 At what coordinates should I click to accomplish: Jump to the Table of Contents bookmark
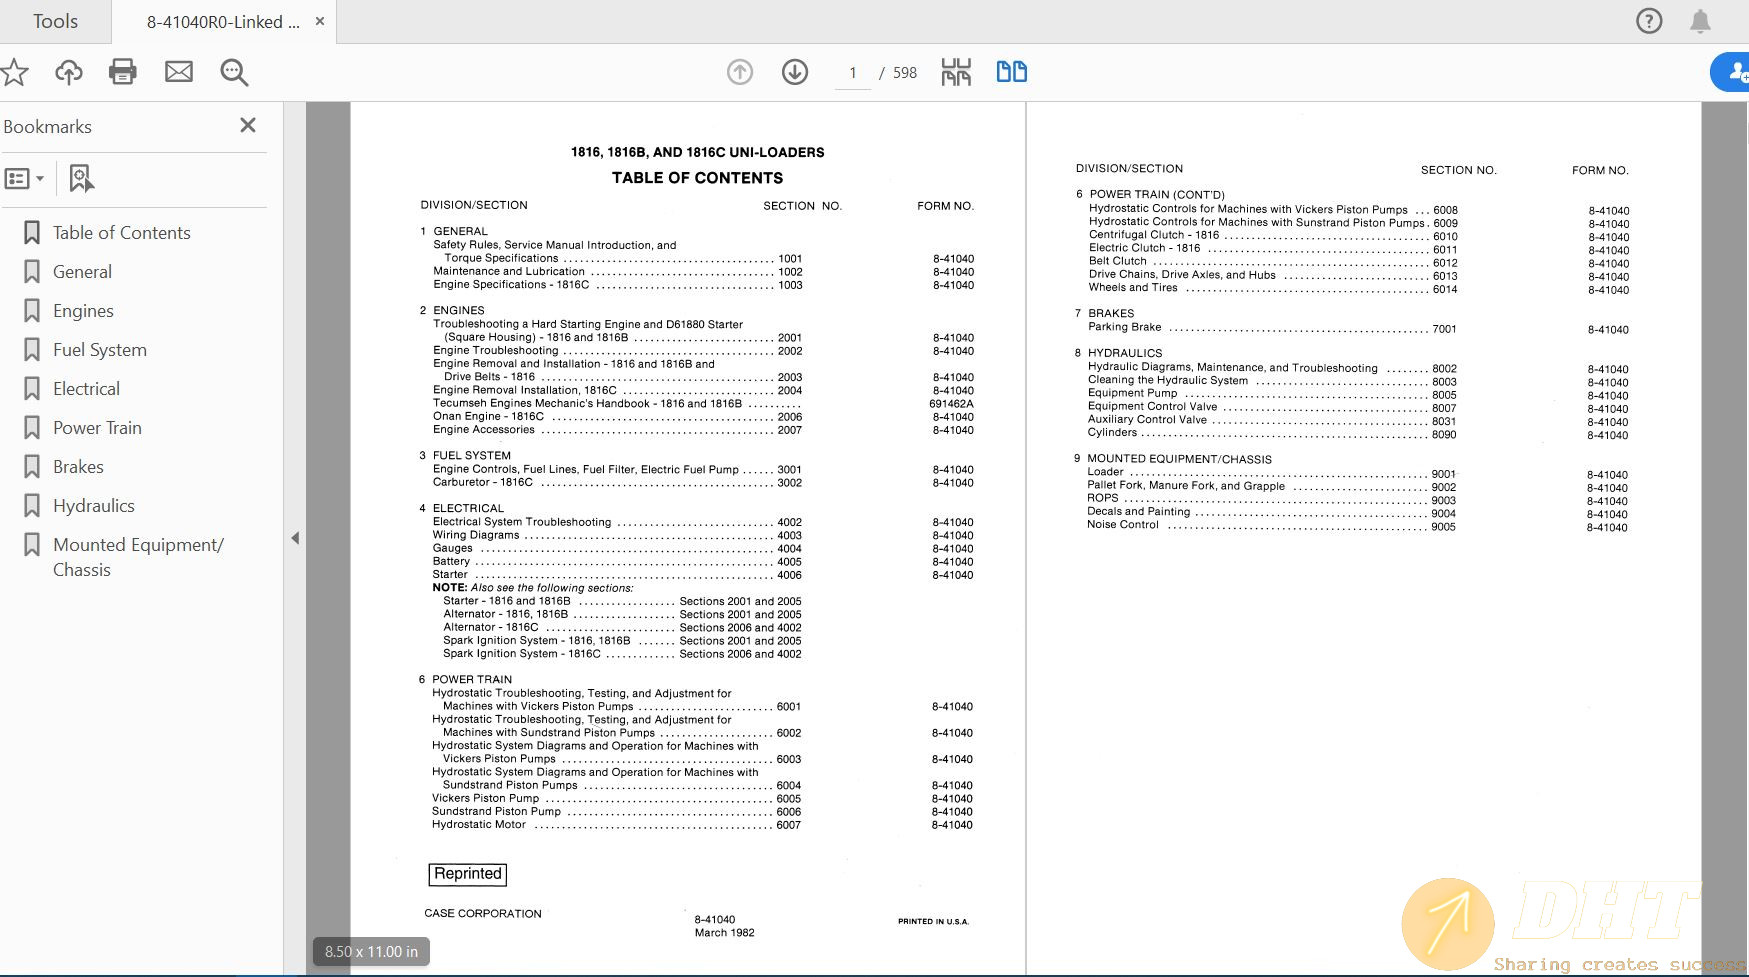point(121,232)
